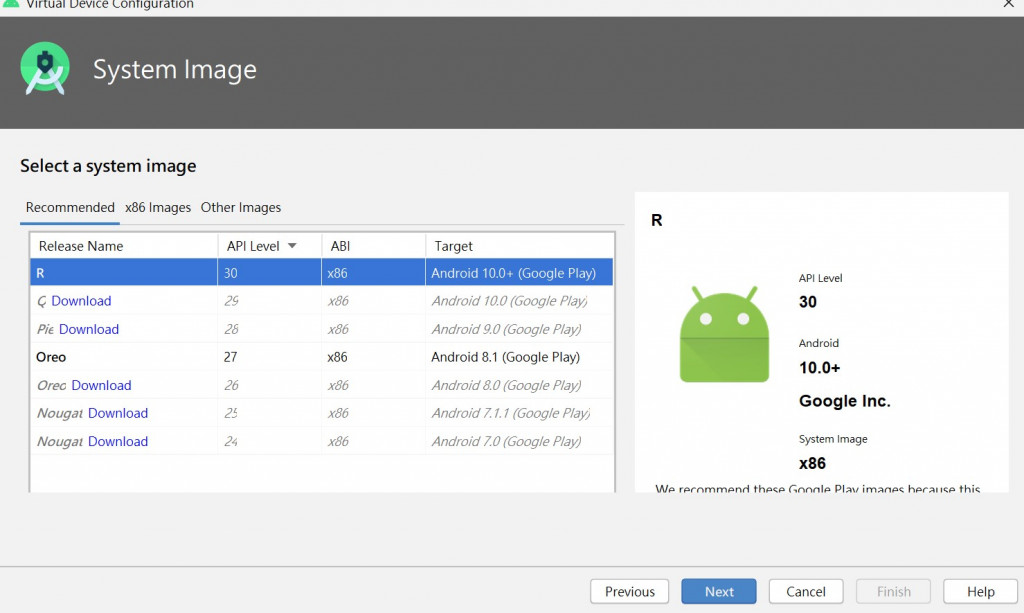Viewport: 1024px width, 613px height.
Task: Select the Oreo API 27 row
Action: (321, 357)
